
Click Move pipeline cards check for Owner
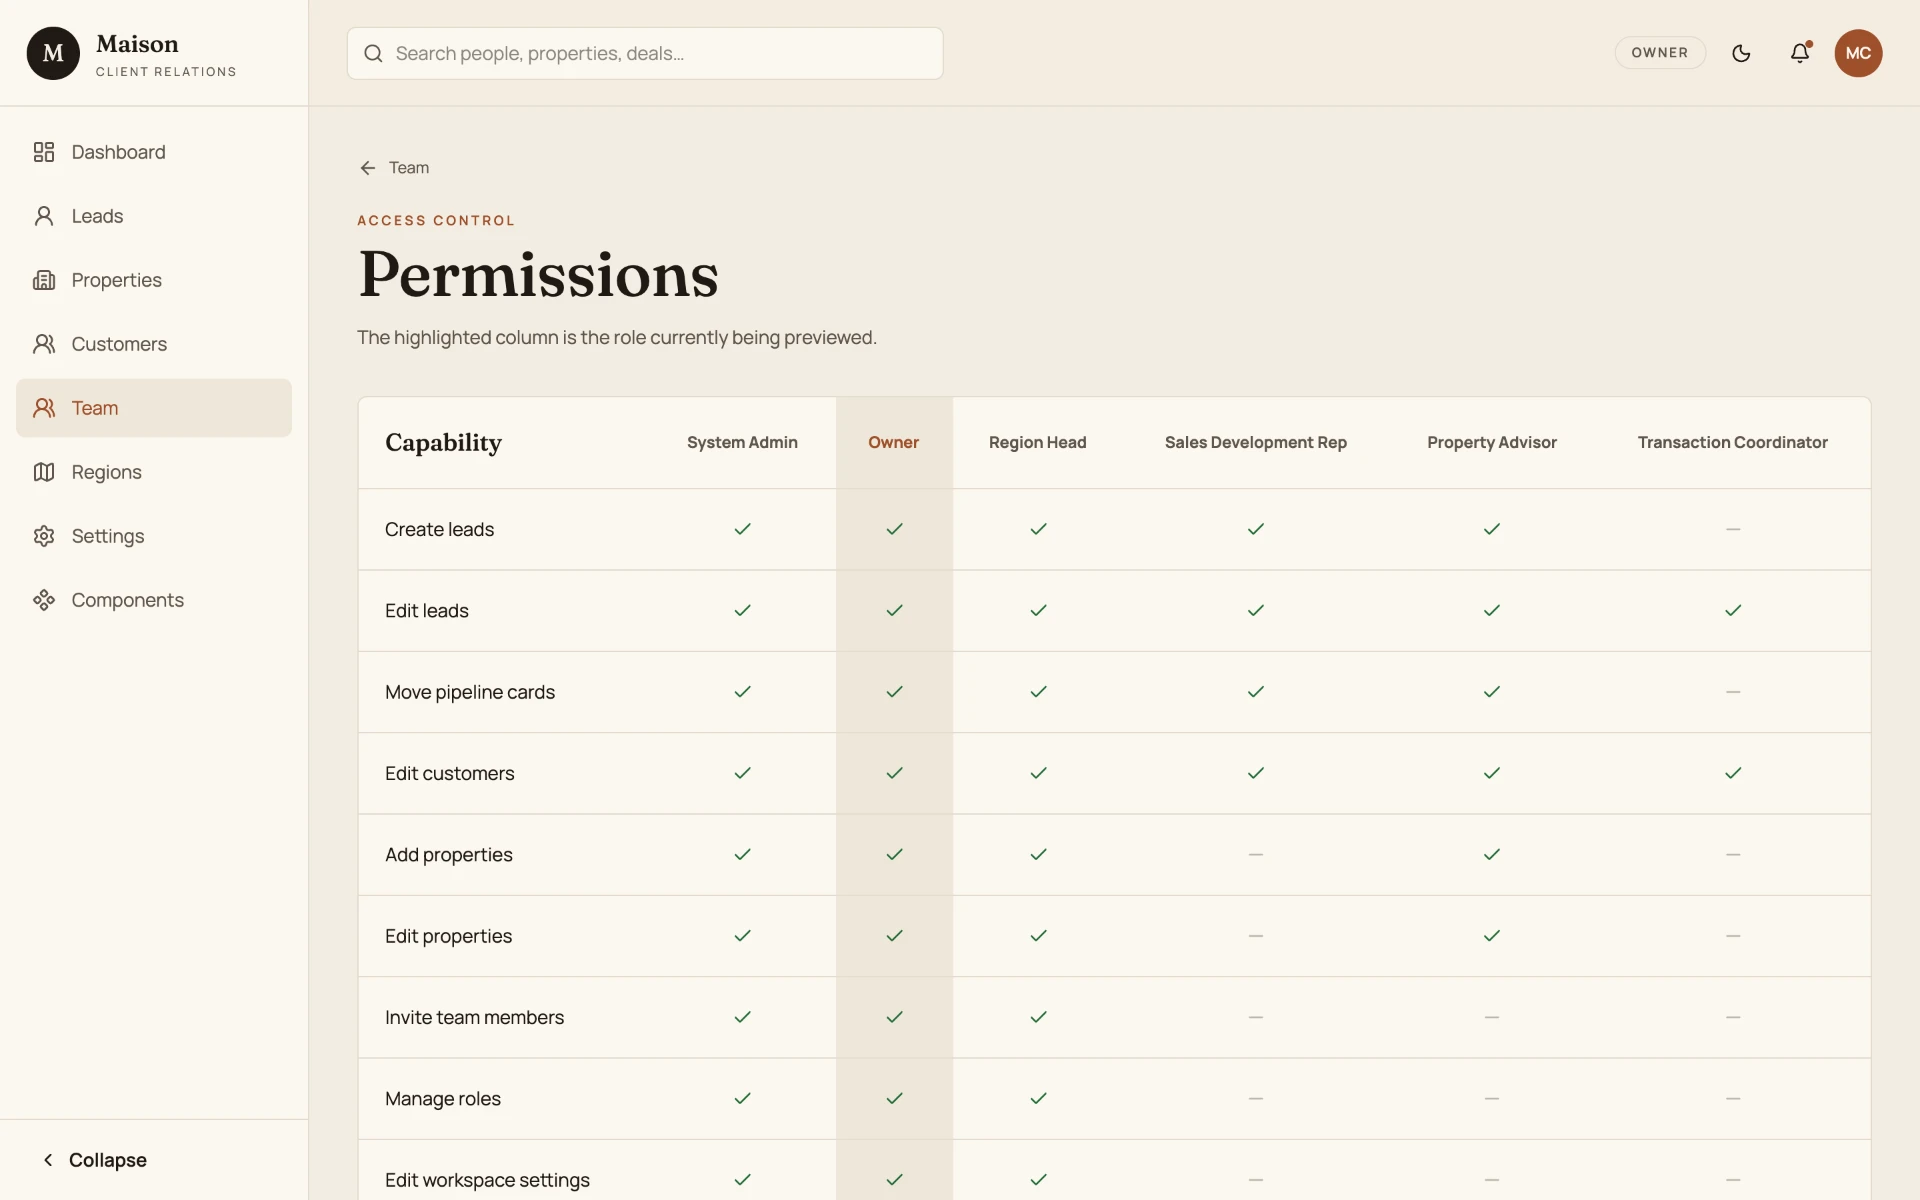894,692
